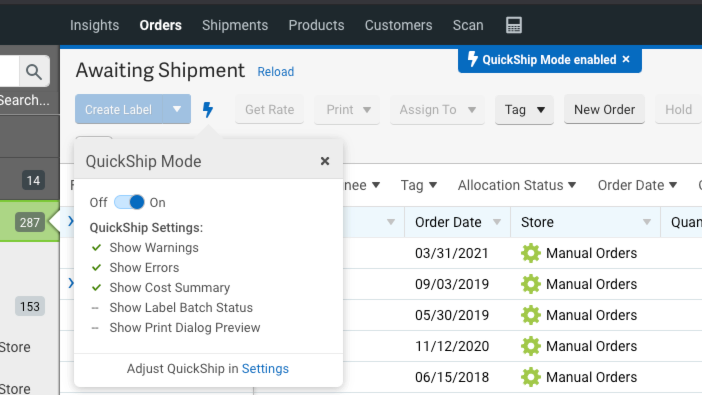Viewport: 702px width, 395px height.
Task: Go to the Shipments tab
Action: click(235, 25)
